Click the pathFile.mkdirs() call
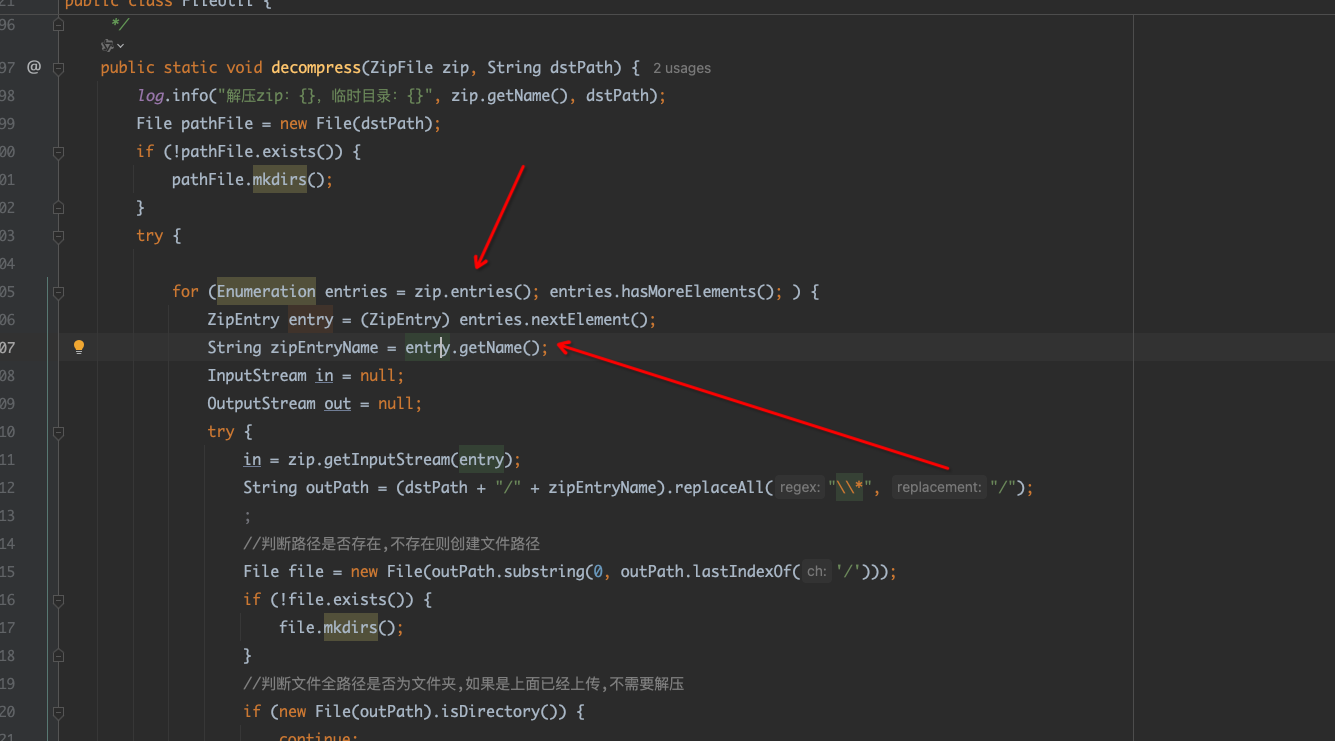Image resolution: width=1335 pixels, height=741 pixels. point(252,179)
